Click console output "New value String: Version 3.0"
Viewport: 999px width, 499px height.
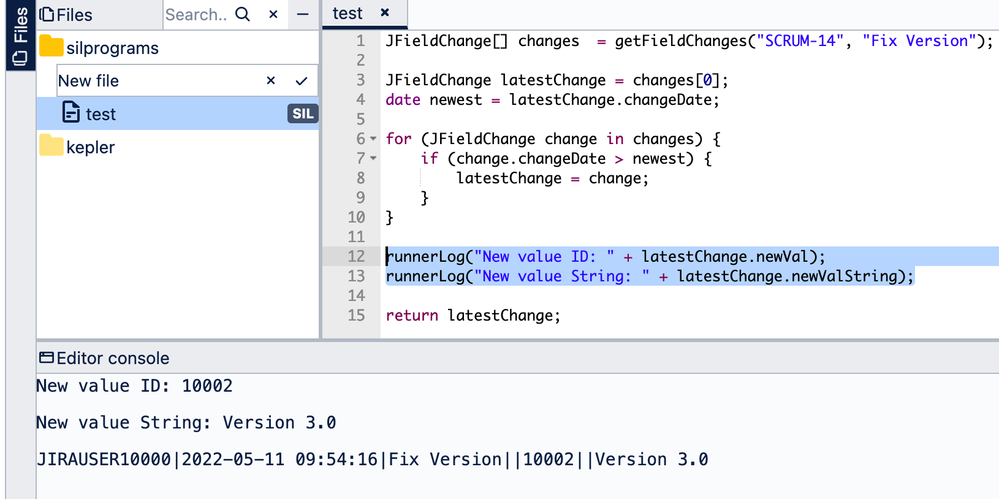point(186,423)
